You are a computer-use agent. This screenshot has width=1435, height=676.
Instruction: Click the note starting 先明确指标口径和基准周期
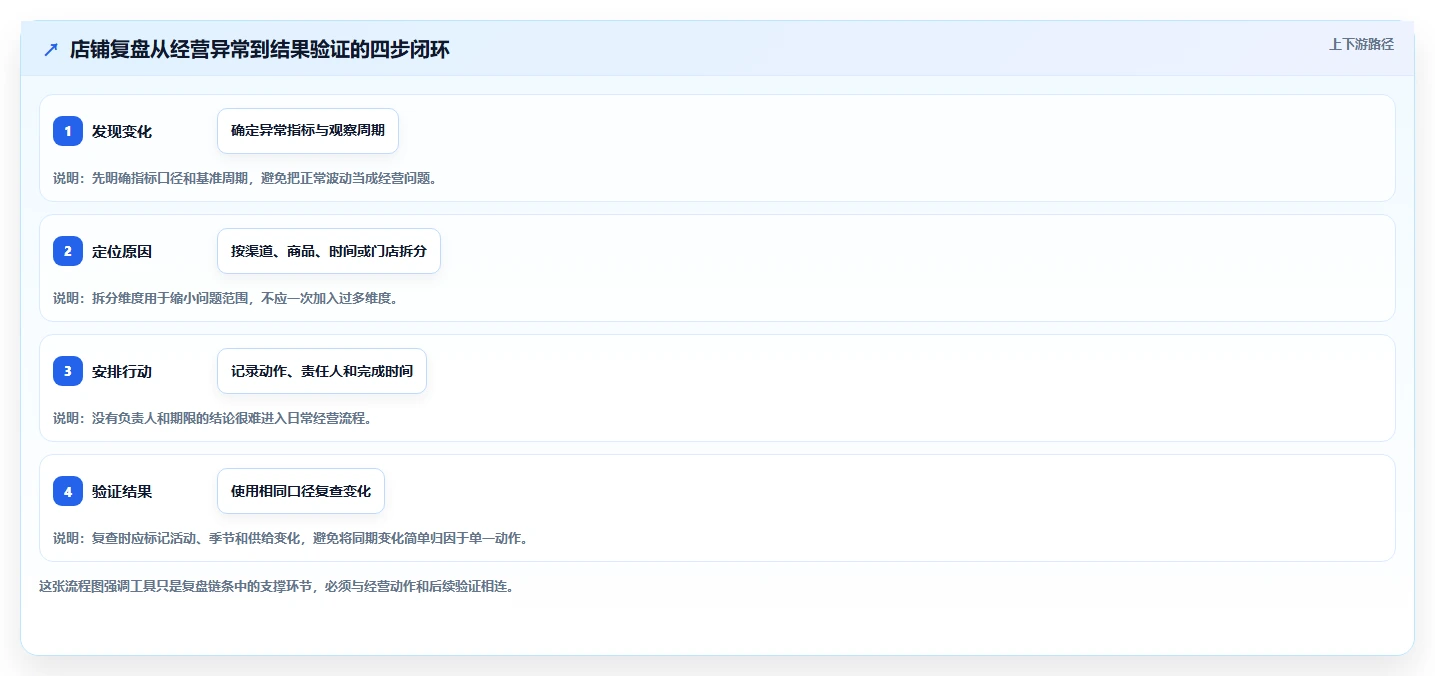click(x=245, y=178)
